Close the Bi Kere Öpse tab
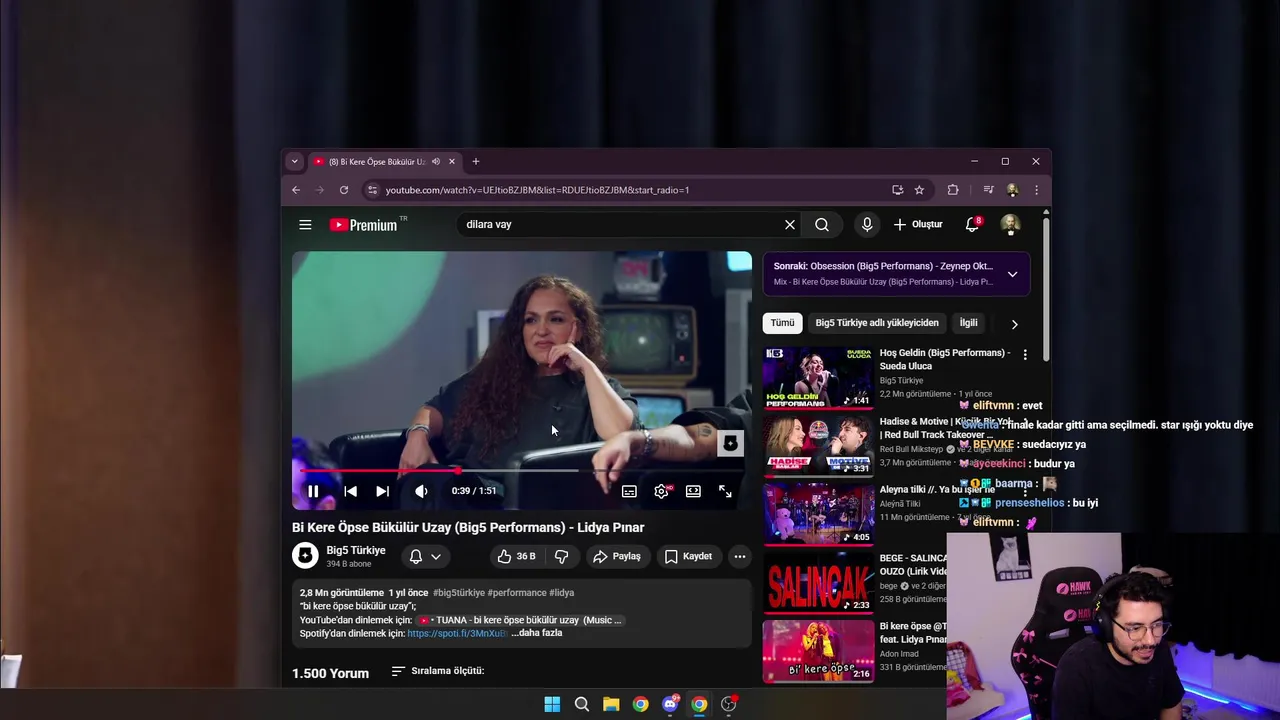Viewport: 1280px width, 720px height. tap(452, 162)
